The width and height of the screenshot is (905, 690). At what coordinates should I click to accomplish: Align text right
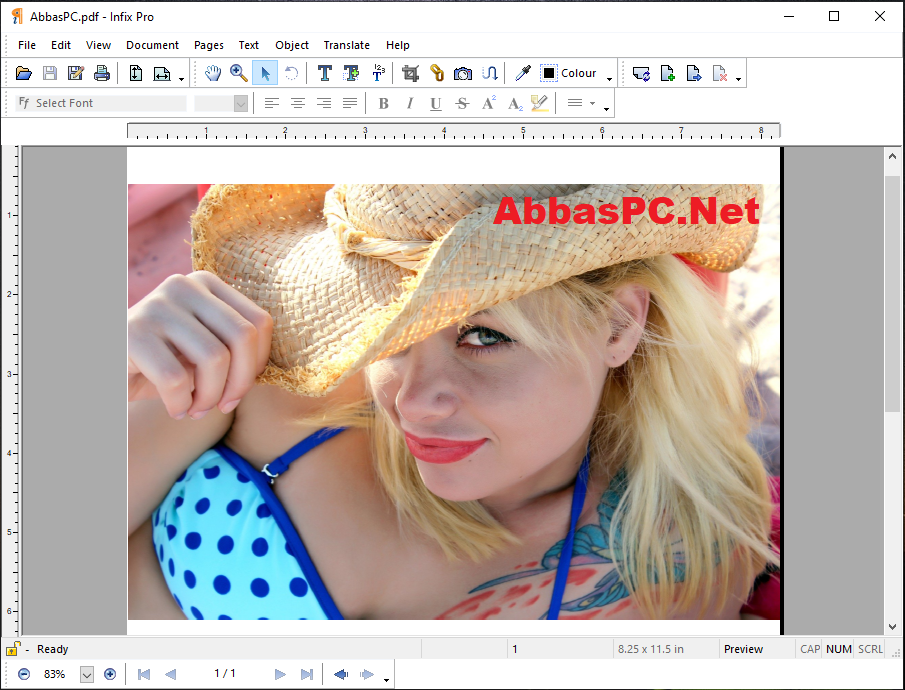[x=324, y=103]
